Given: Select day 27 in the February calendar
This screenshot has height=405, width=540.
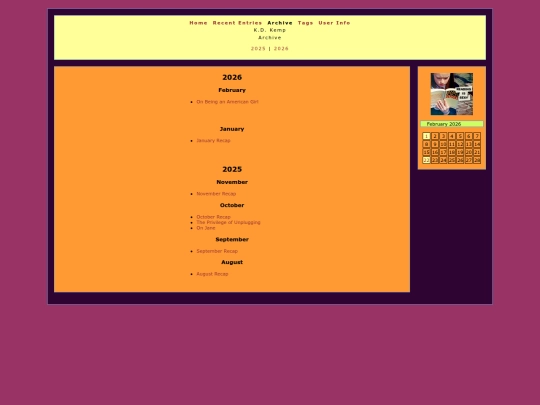Looking at the screenshot, I should click(x=469, y=160).
